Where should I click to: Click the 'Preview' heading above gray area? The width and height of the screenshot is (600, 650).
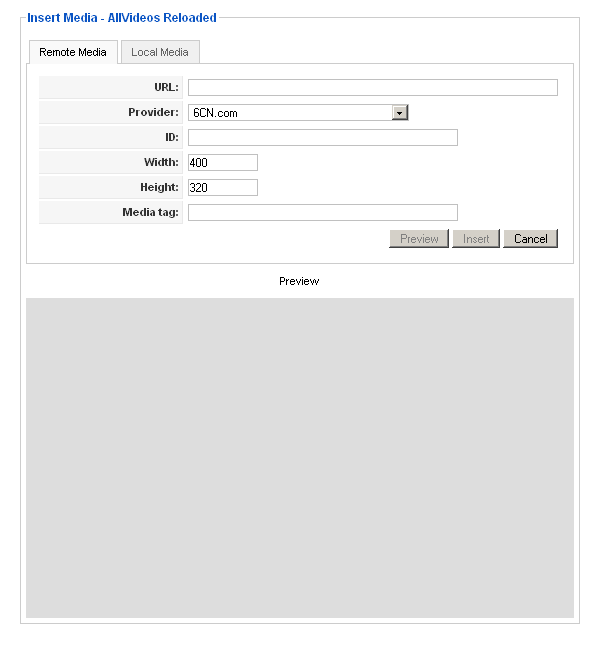coord(299,281)
